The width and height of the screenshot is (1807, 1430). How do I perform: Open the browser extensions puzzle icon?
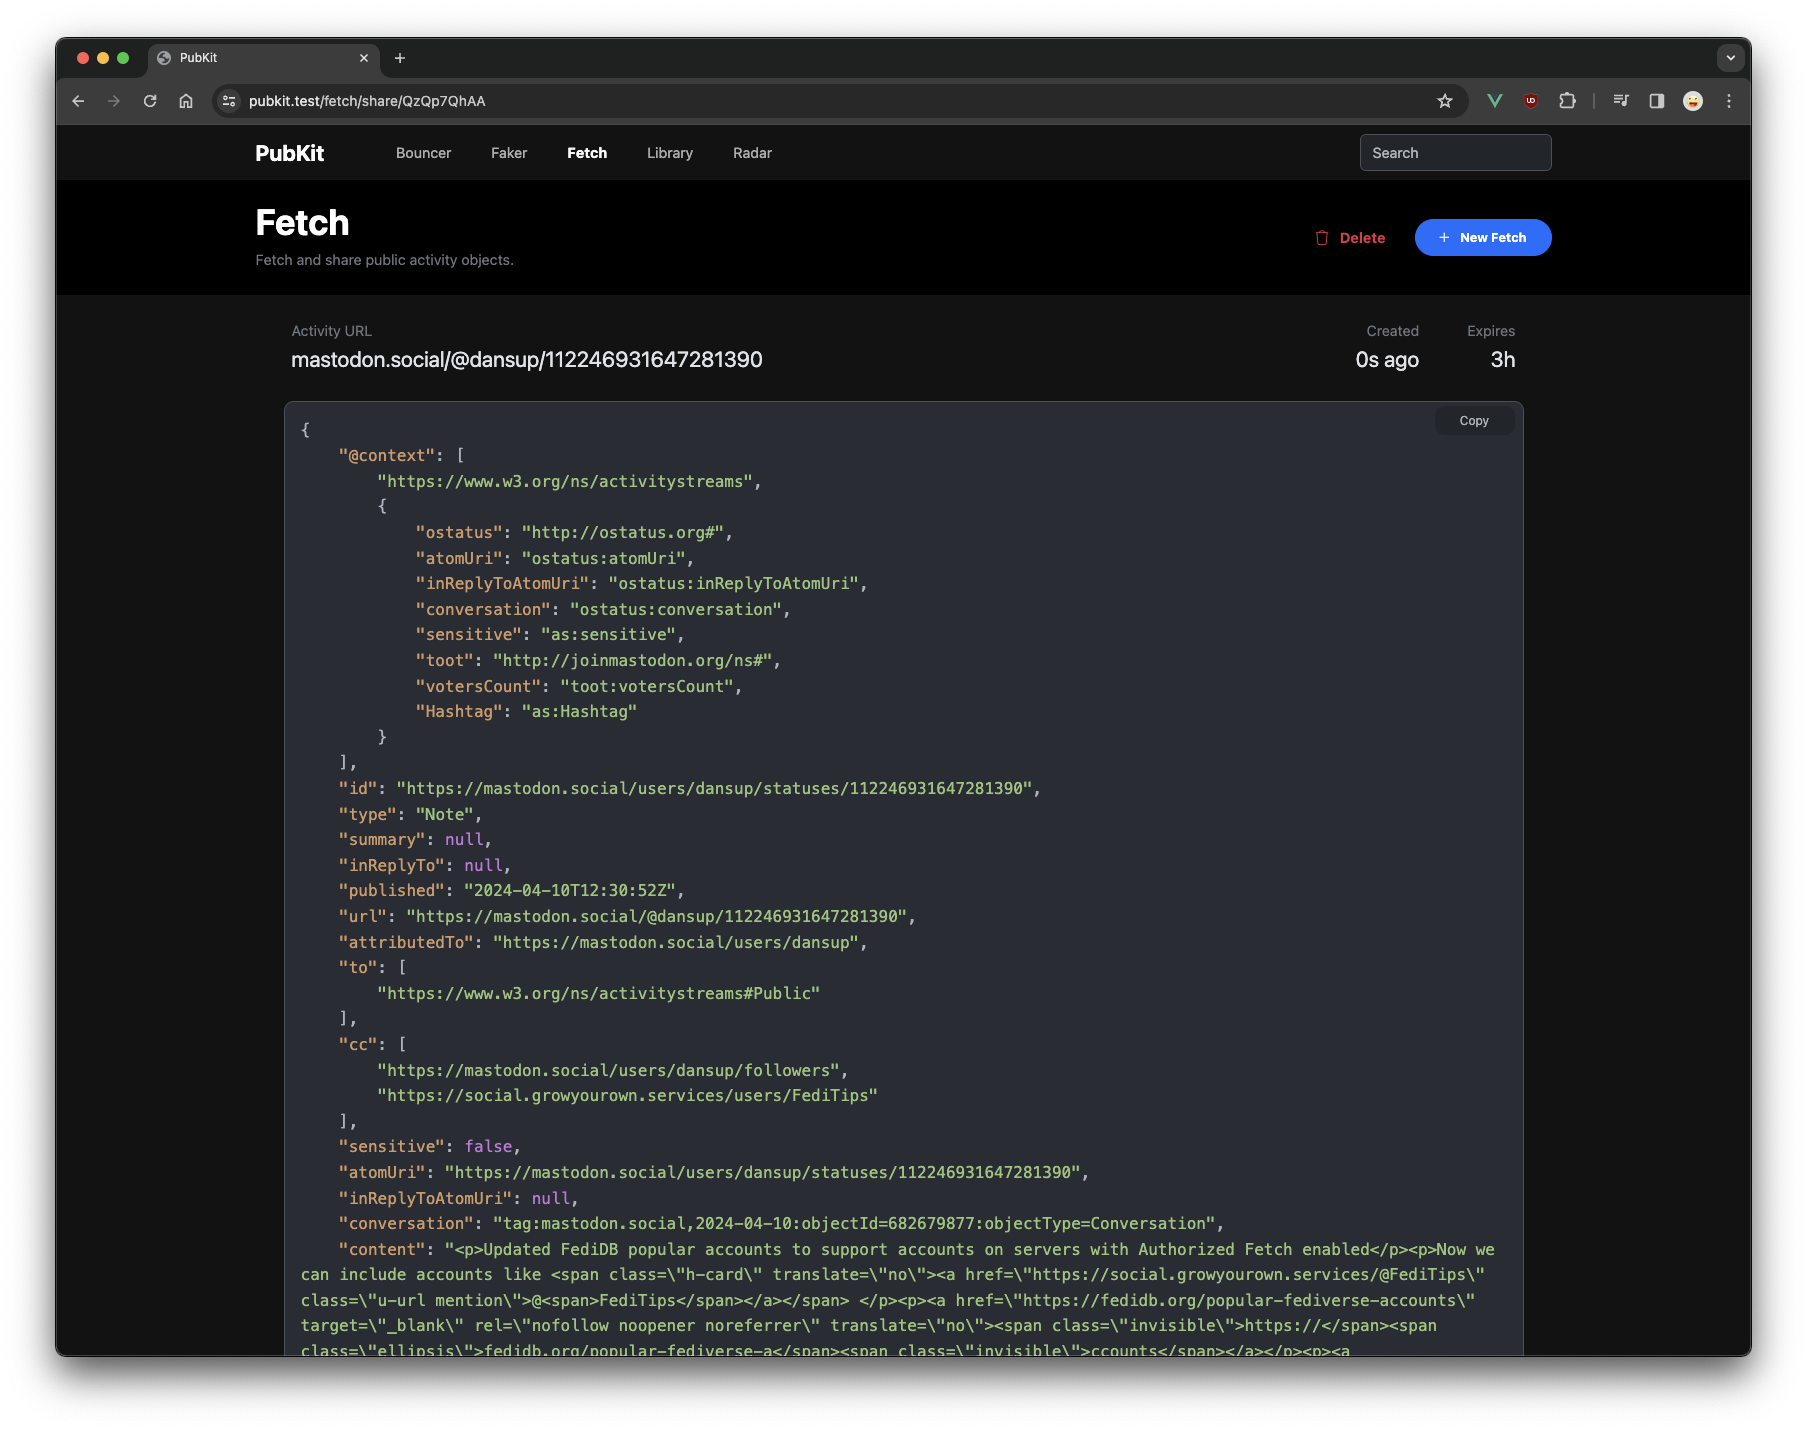point(1567,101)
